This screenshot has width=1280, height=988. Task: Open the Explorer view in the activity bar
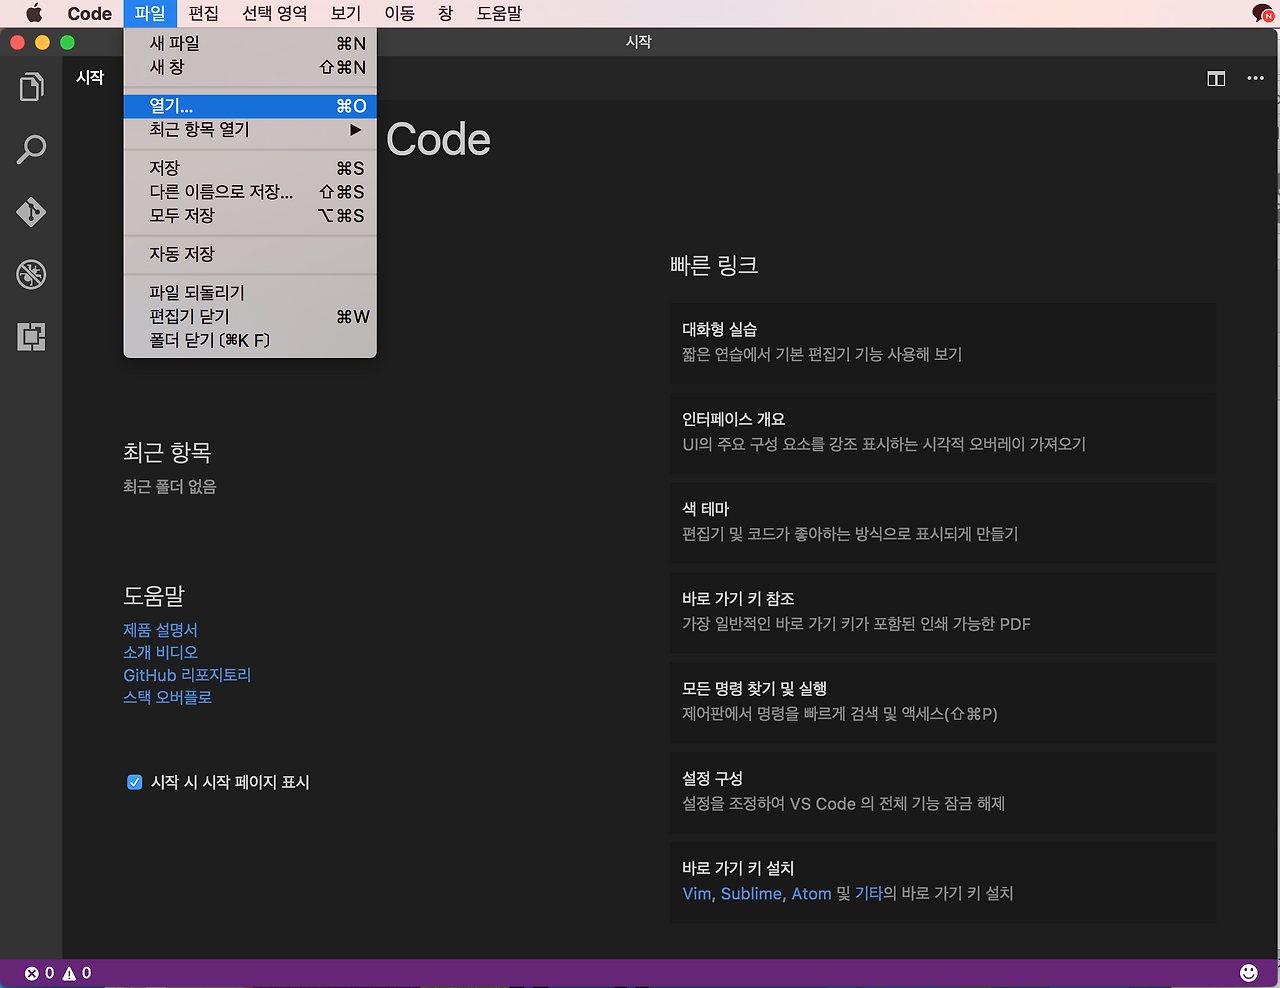coord(31,86)
